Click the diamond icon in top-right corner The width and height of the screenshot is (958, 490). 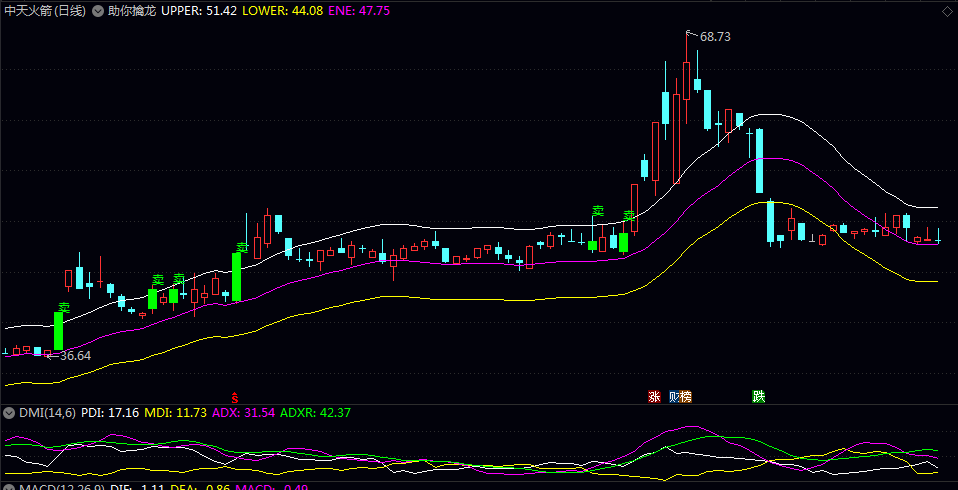pyautogui.click(x=945, y=10)
